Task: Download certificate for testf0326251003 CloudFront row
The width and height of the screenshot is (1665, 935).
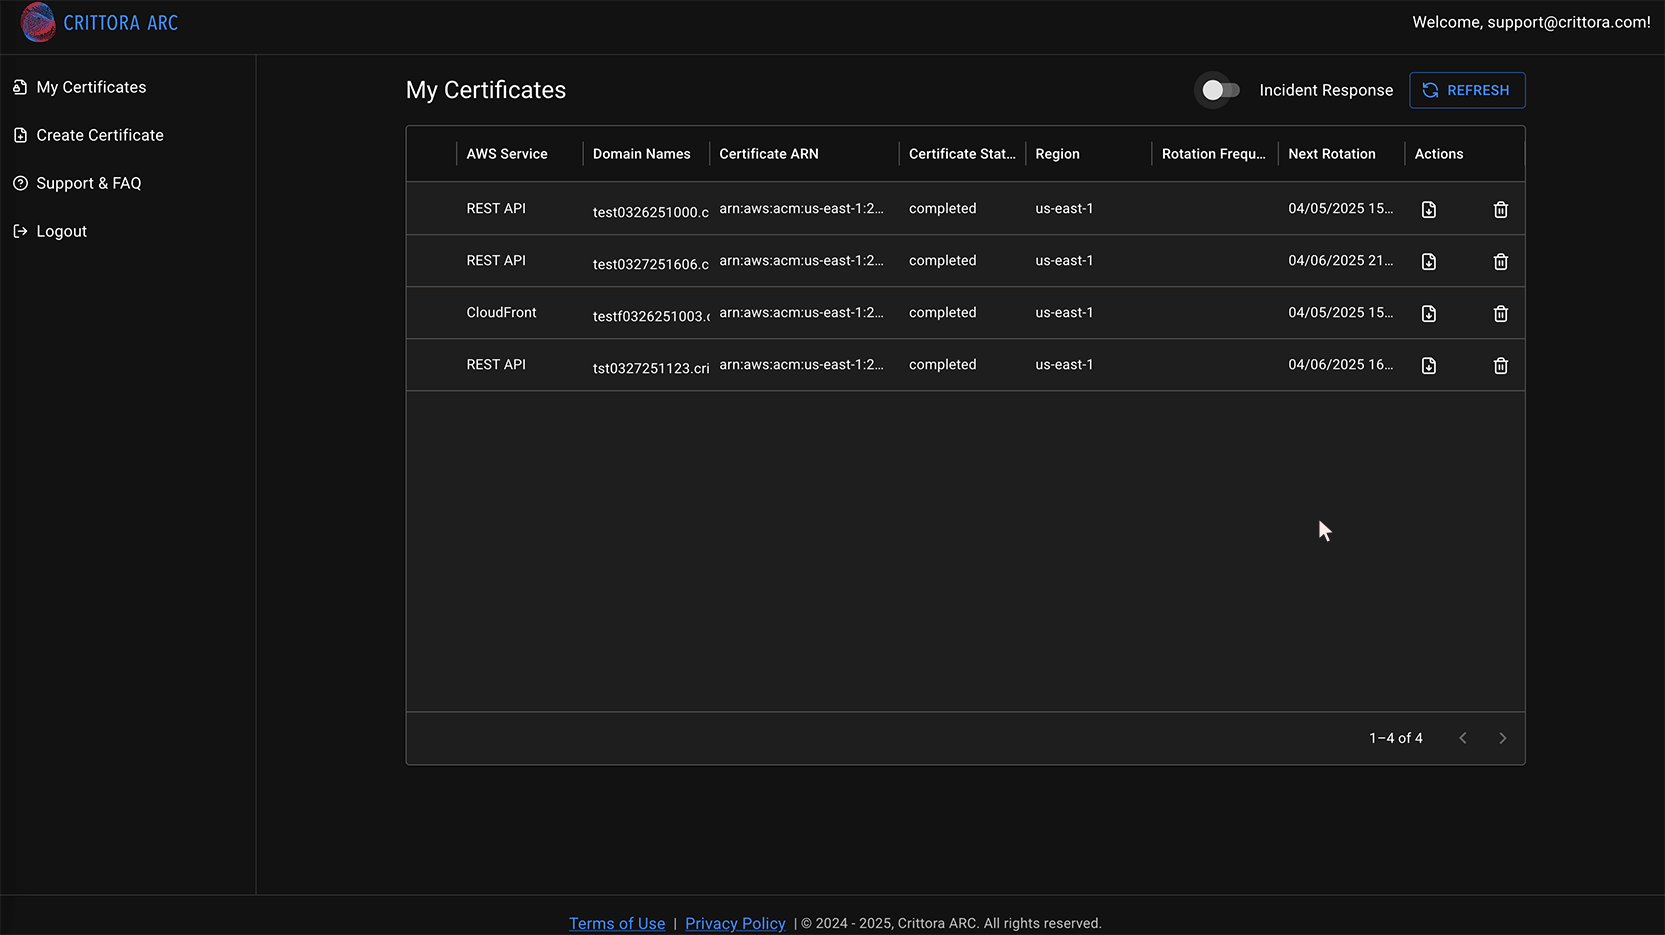Action: (1429, 313)
